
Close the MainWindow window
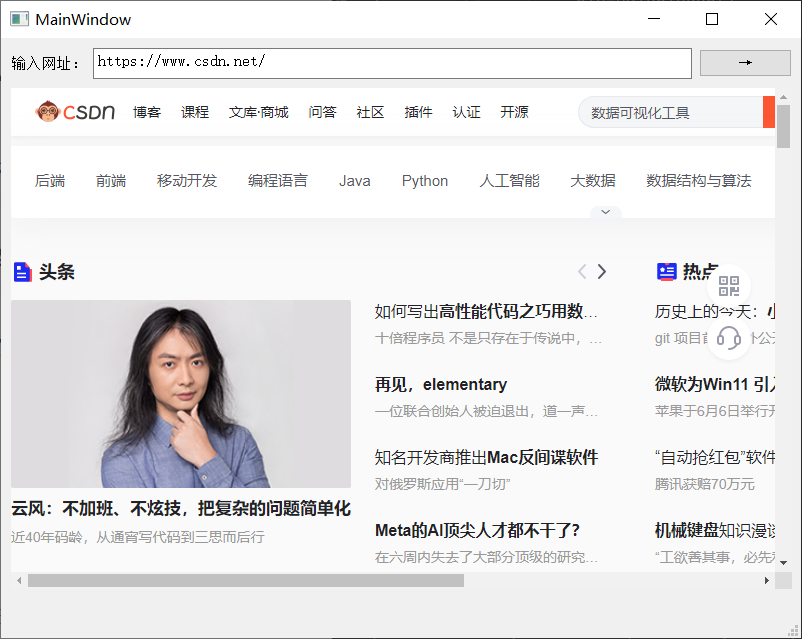(x=770, y=19)
